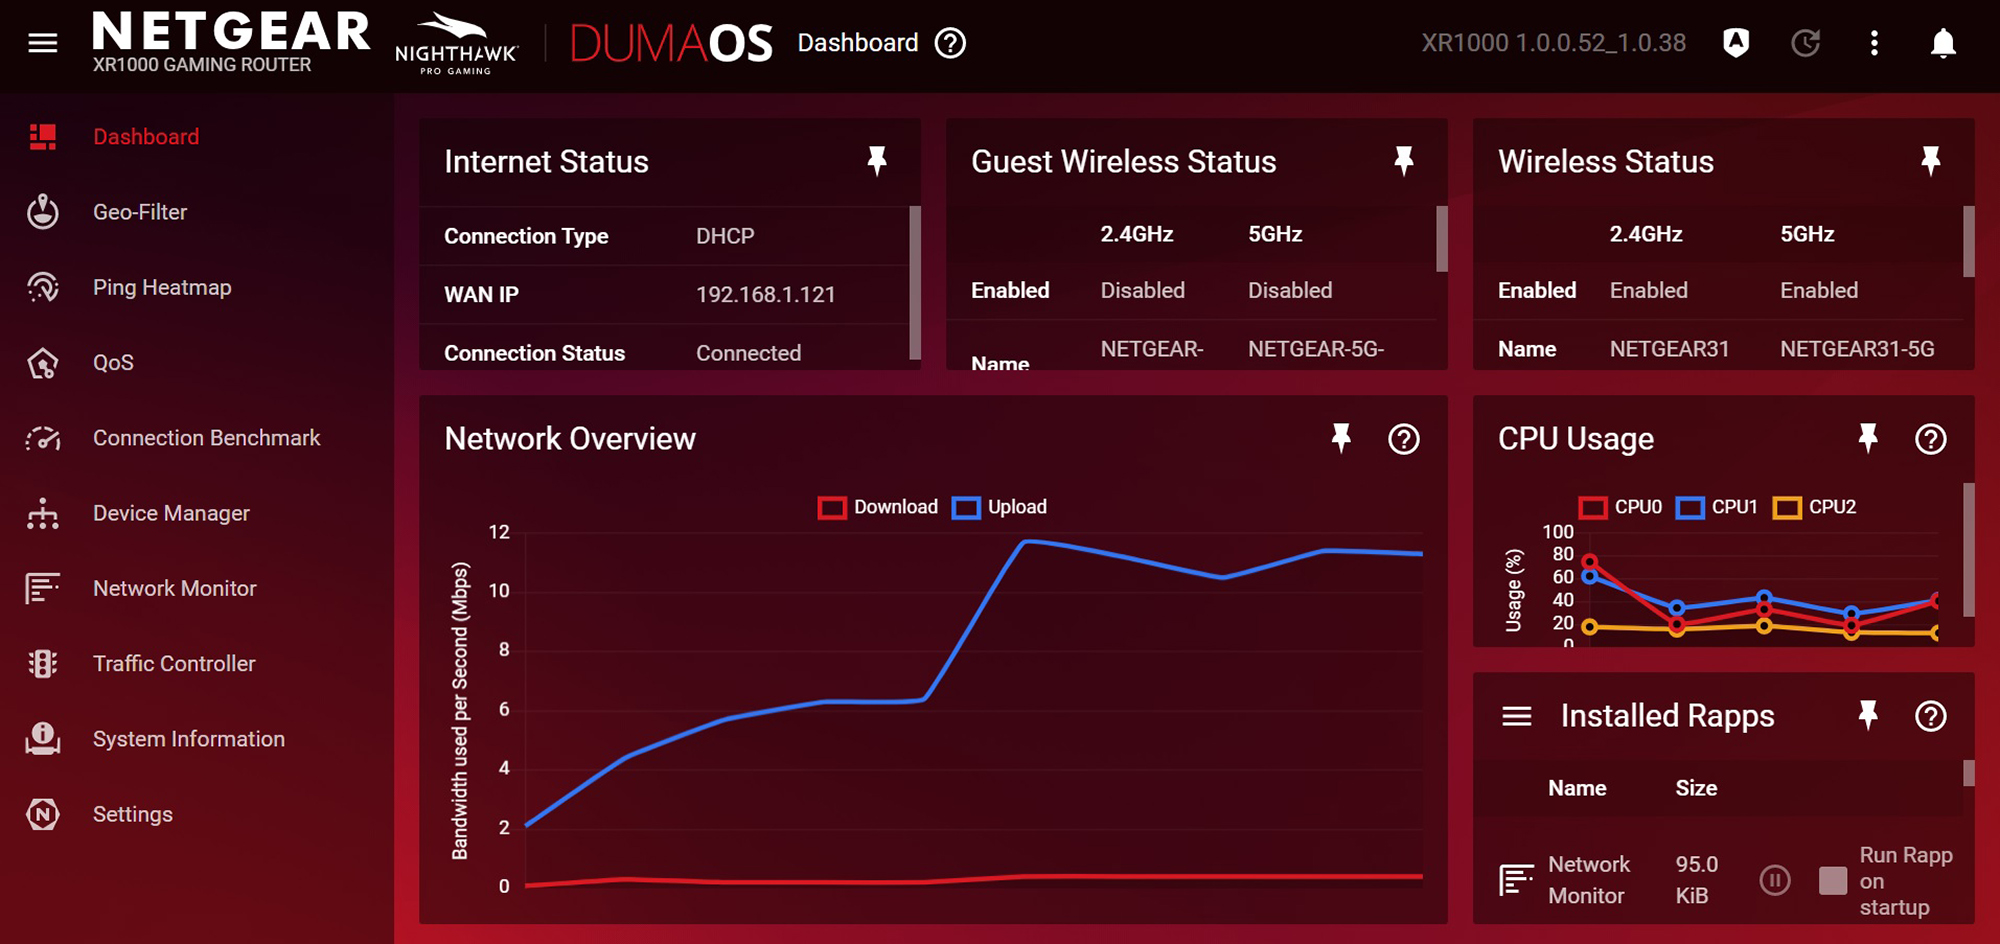The height and width of the screenshot is (944, 2000).
Task: Click the shield icon in header
Action: pyautogui.click(x=1736, y=43)
